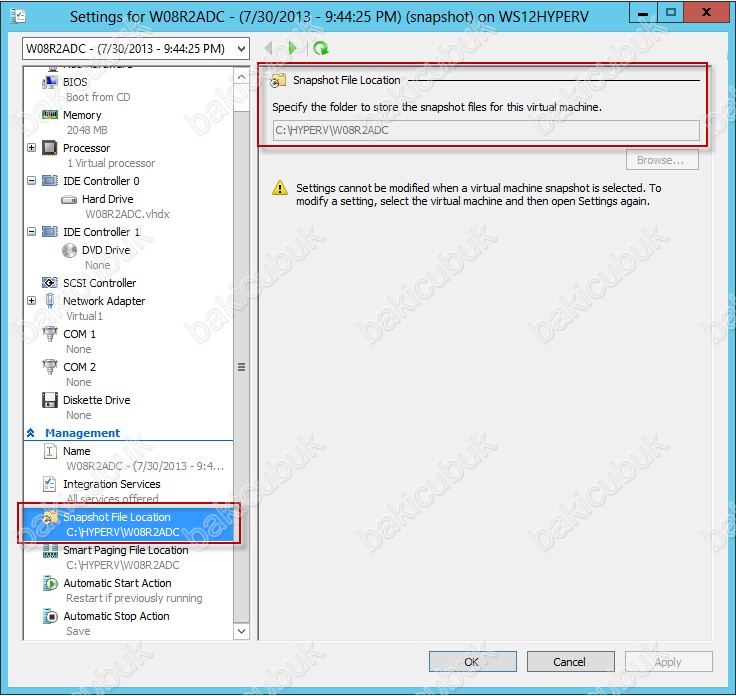736x696 pixels.
Task: Click the OK button
Action: [x=473, y=662]
